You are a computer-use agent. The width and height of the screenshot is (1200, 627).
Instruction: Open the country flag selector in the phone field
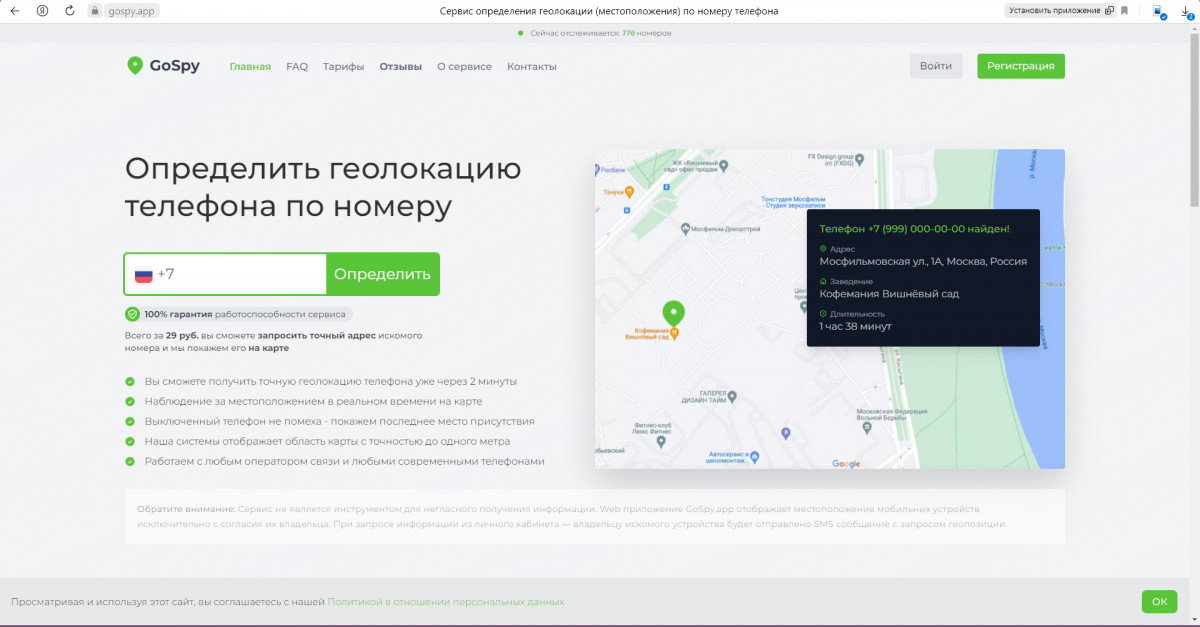coord(142,273)
